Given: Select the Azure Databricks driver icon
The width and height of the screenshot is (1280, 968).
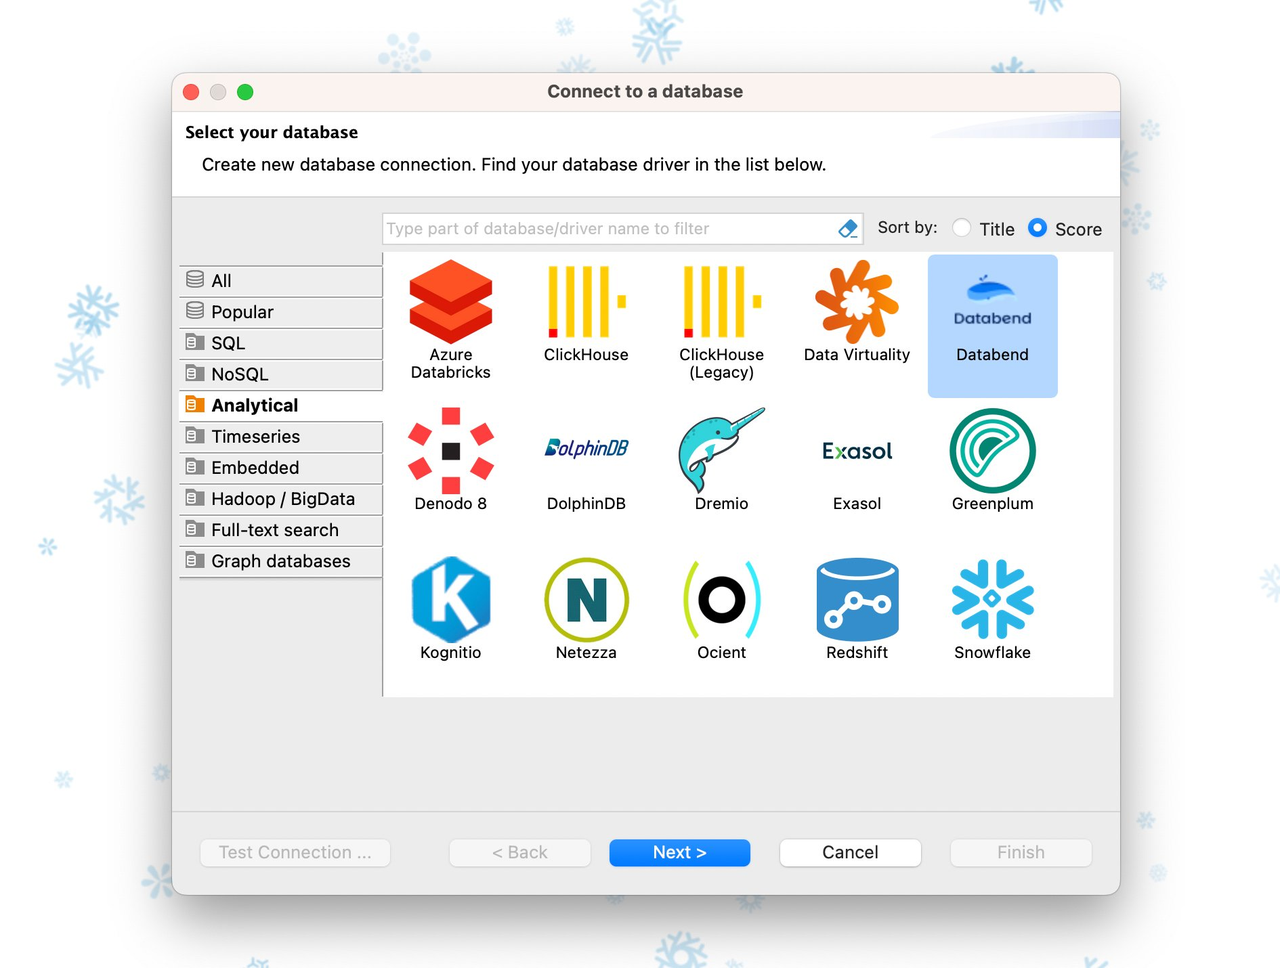Looking at the screenshot, I should (x=451, y=302).
